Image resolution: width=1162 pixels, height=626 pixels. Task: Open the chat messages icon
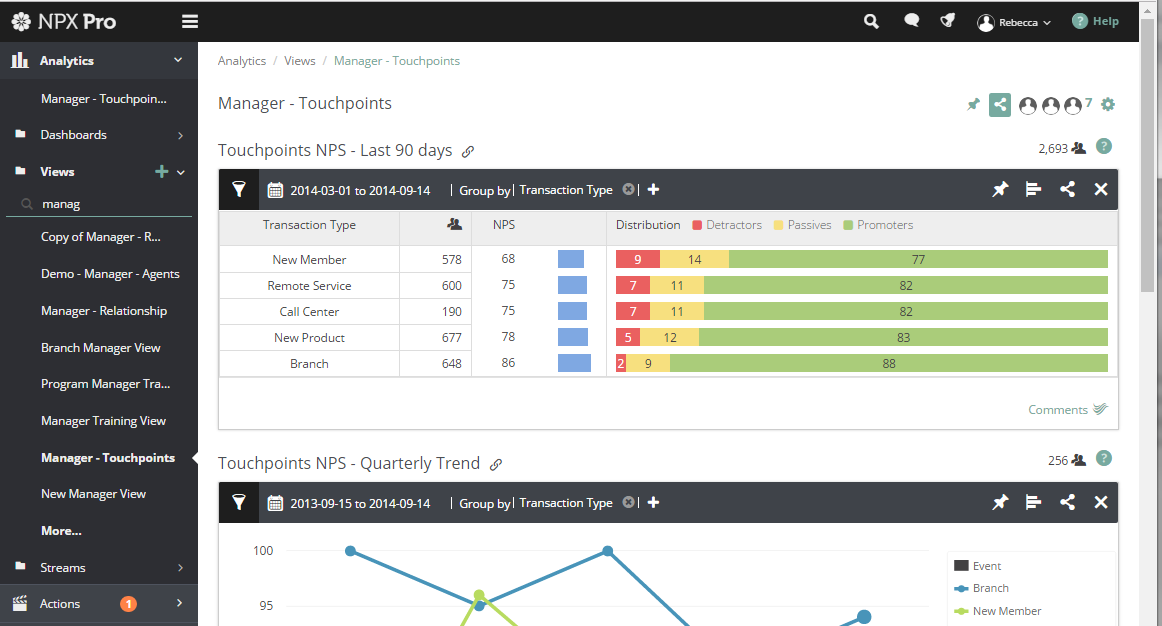pos(911,21)
